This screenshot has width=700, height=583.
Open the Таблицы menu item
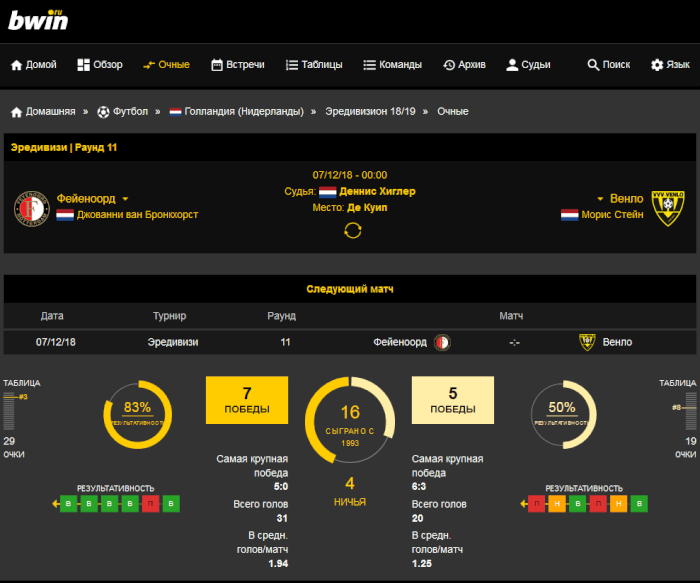pyautogui.click(x=314, y=65)
